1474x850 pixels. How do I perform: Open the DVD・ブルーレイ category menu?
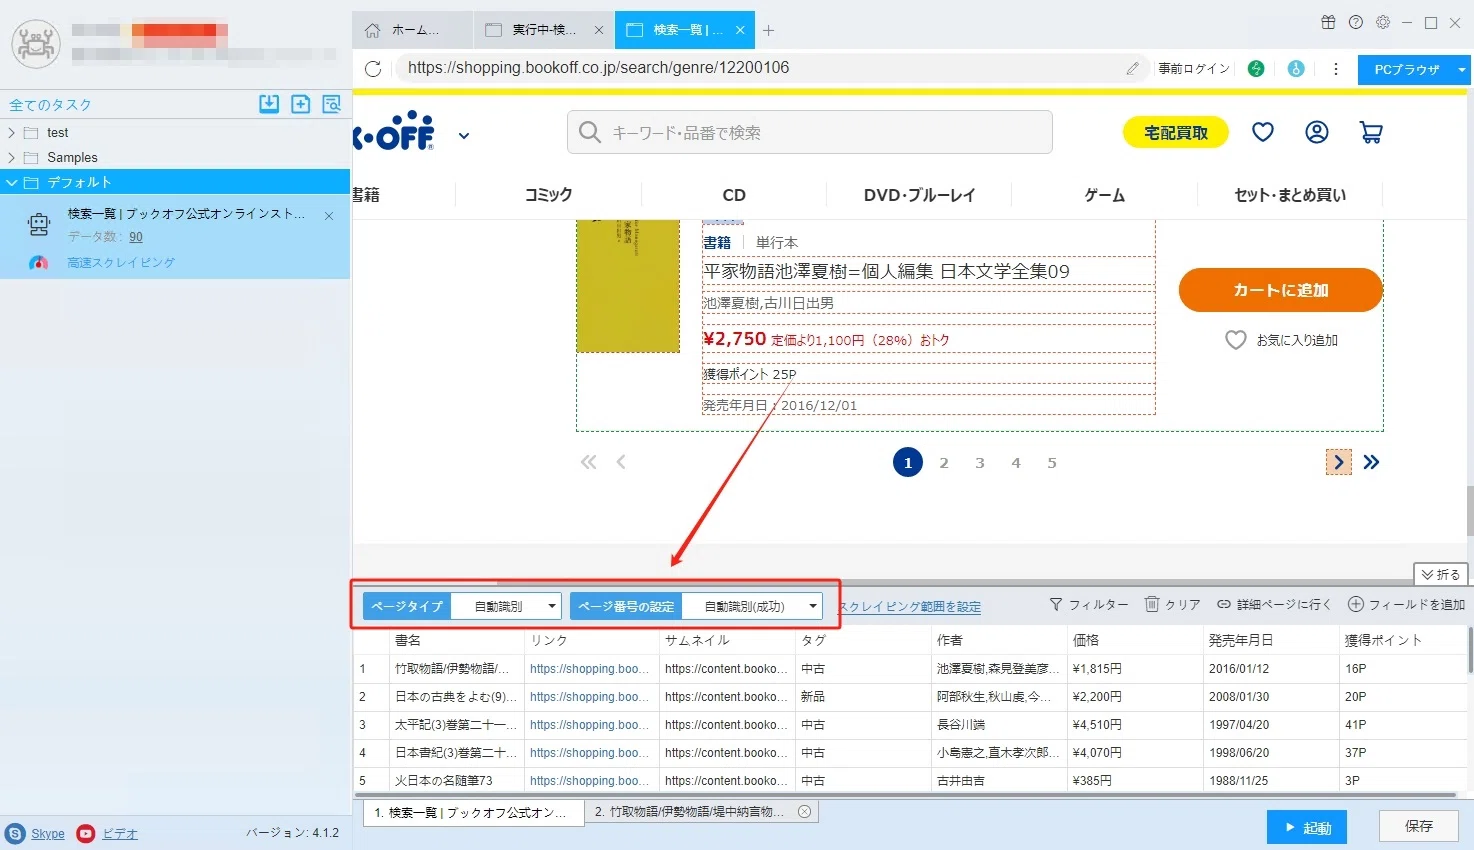pos(919,195)
